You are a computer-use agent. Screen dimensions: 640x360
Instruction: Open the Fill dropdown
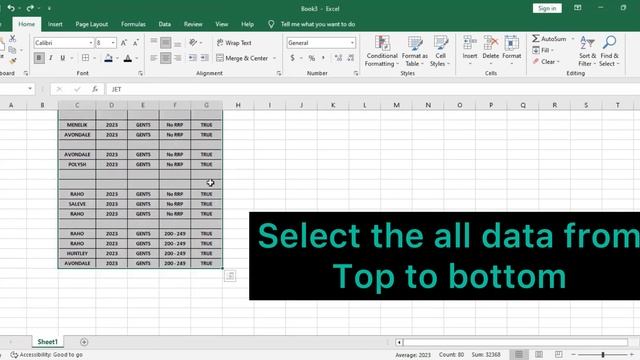coord(543,50)
